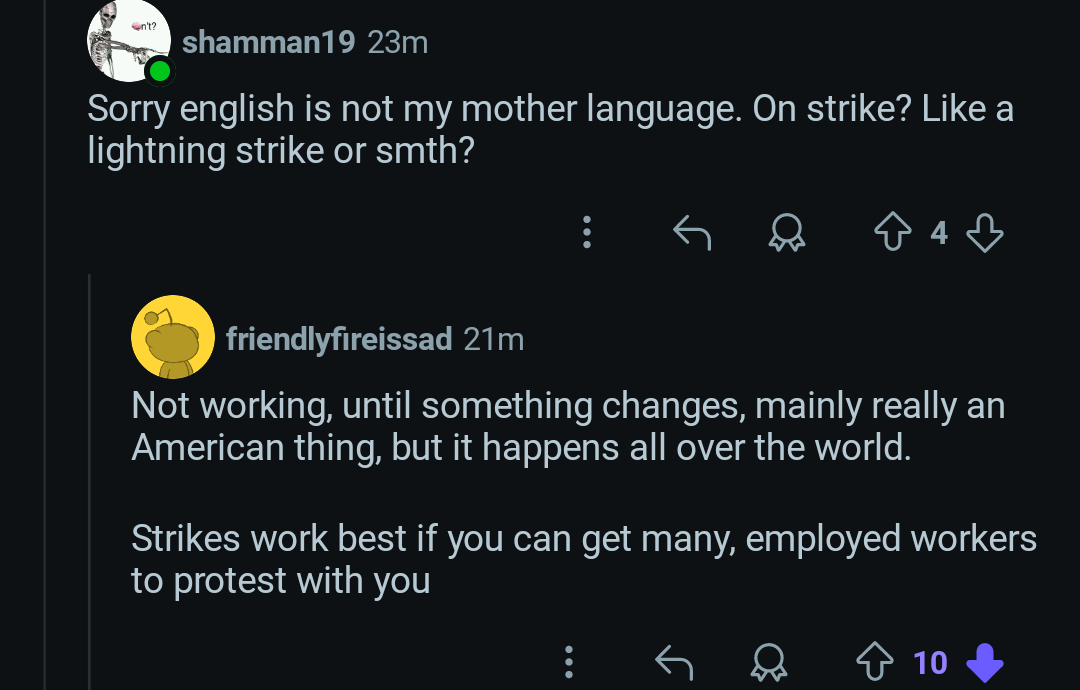Reply to friendlyfireissad's comment
Screen dimensions: 1080x690
coord(674,662)
